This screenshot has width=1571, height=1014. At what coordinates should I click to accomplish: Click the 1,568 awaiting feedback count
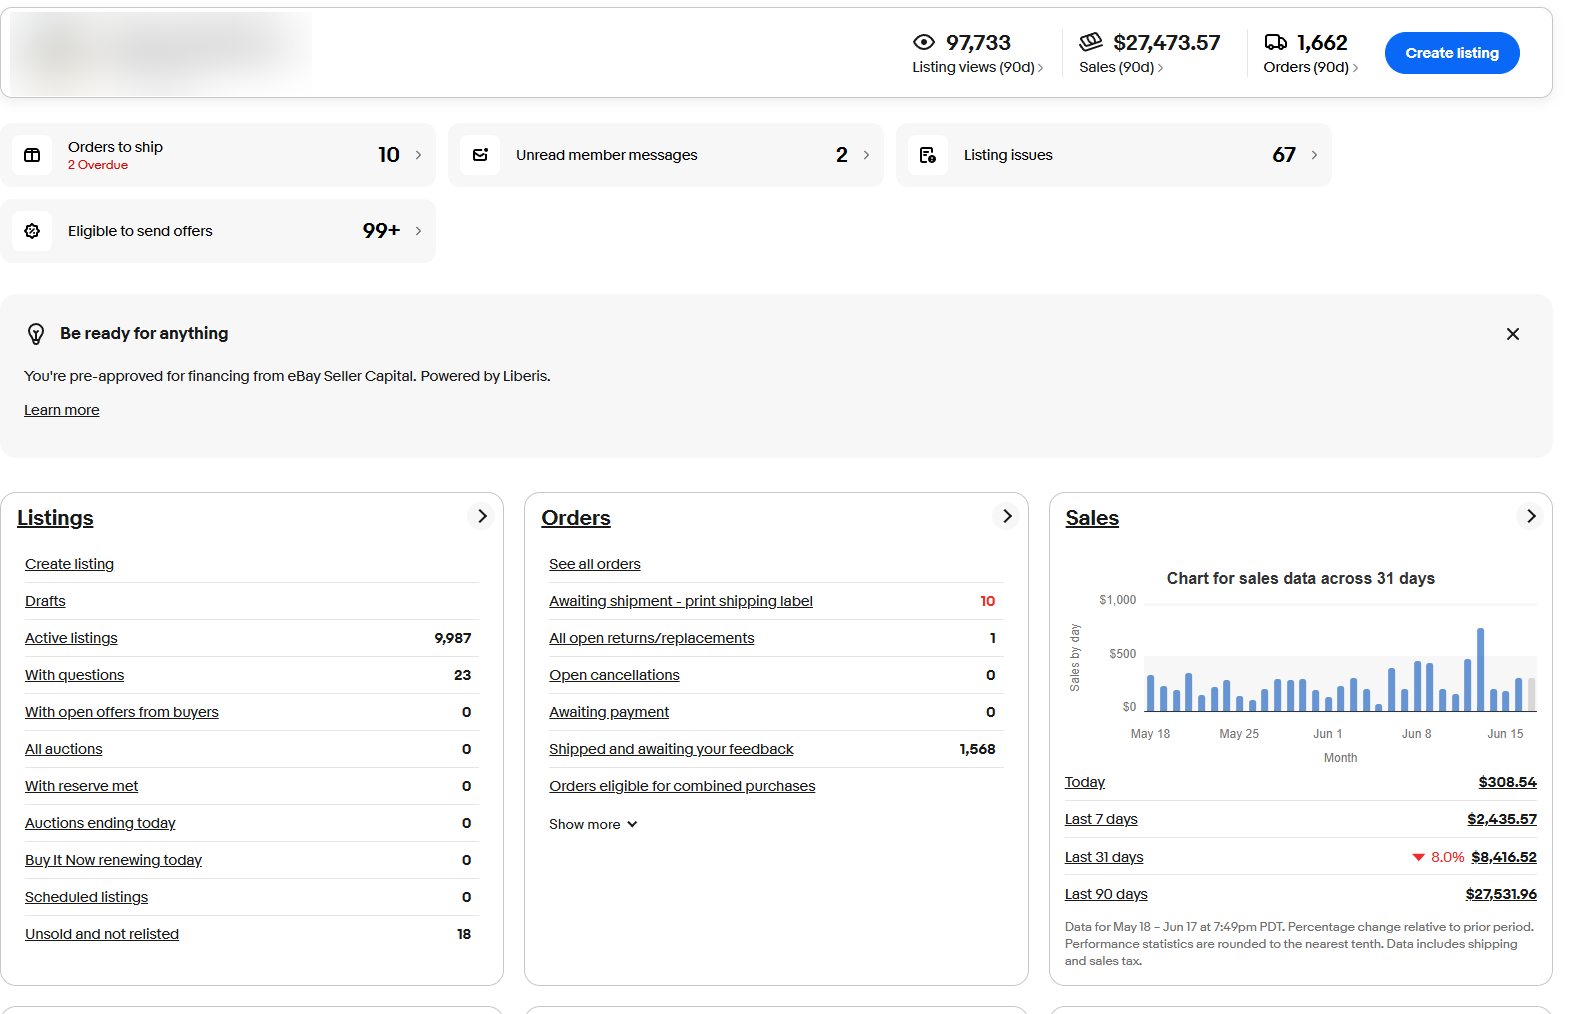(977, 749)
